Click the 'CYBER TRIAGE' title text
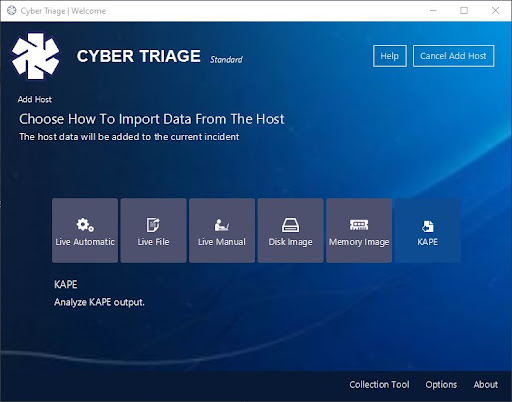The height and width of the screenshot is (402, 512). pyautogui.click(x=139, y=56)
